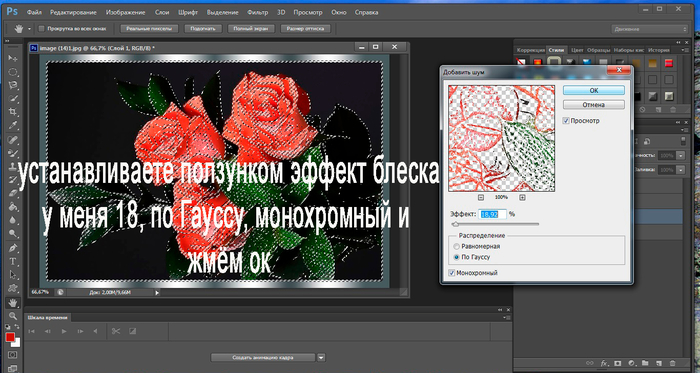
Task: Select the Blur tool
Action: pos(13,220)
